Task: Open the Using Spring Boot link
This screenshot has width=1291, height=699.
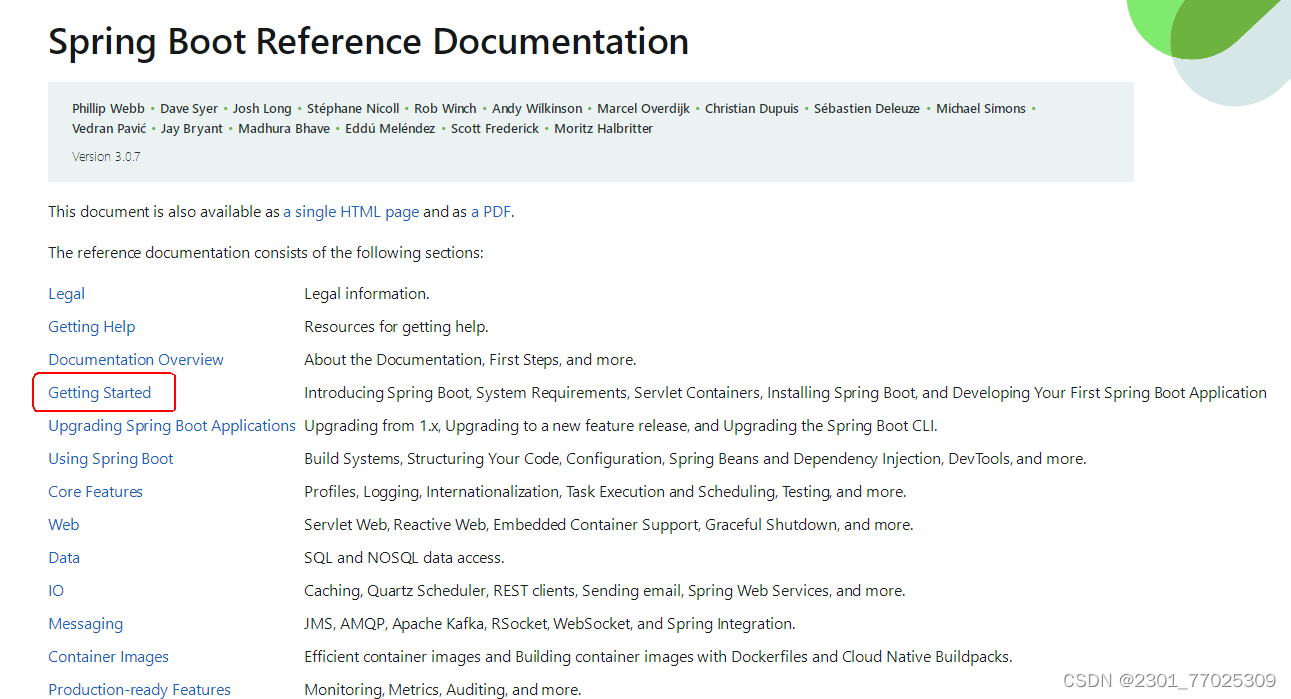Action: pyautogui.click(x=111, y=459)
